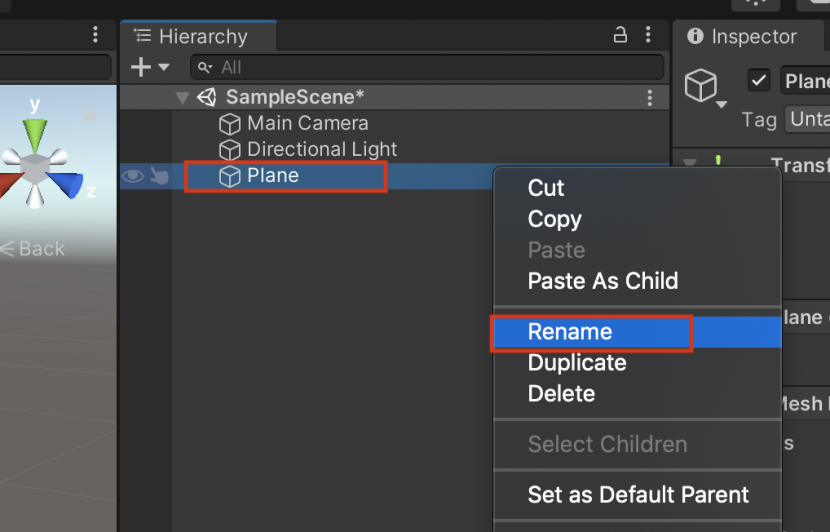The image size is (830, 532).
Task: Open the Hierarchy panel's three-dot options menu
Action: 650,36
